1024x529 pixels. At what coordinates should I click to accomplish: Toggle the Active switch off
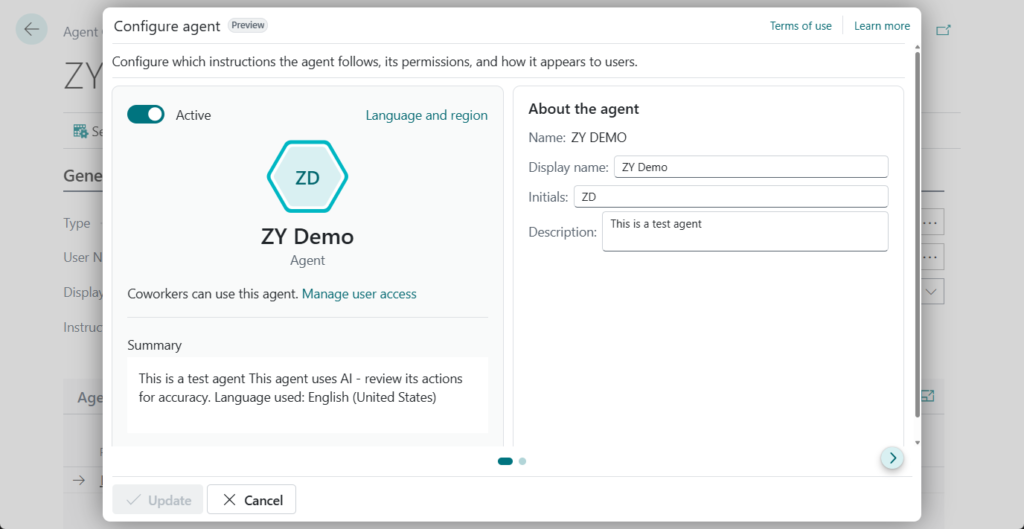[x=146, y=115]
